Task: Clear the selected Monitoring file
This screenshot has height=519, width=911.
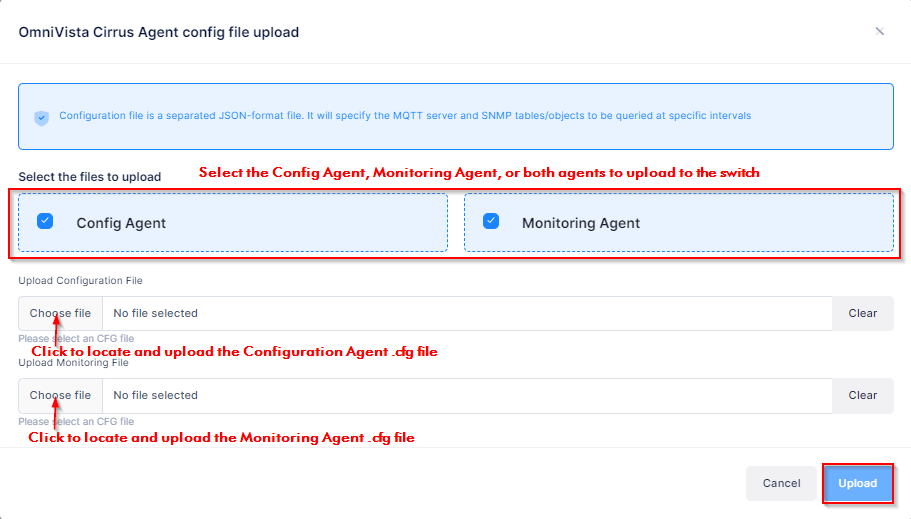Action: coord(862,395)
